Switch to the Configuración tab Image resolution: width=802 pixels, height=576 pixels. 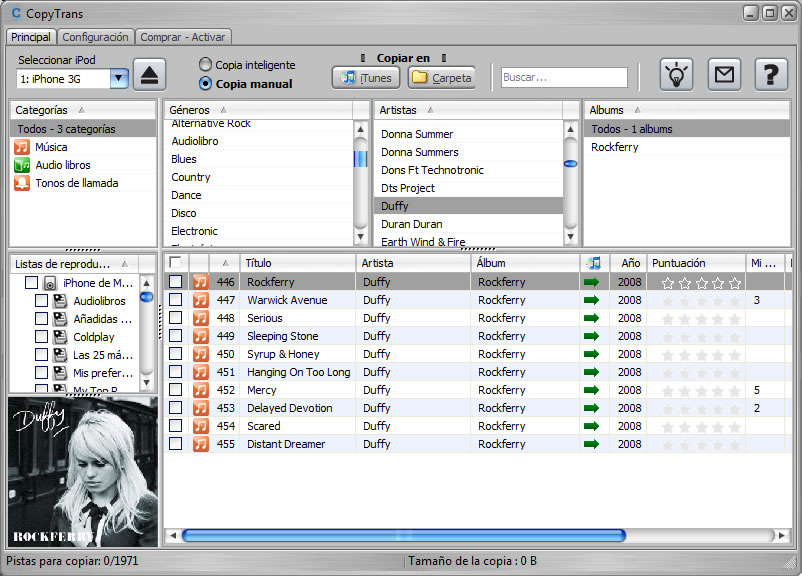[95, 37]
